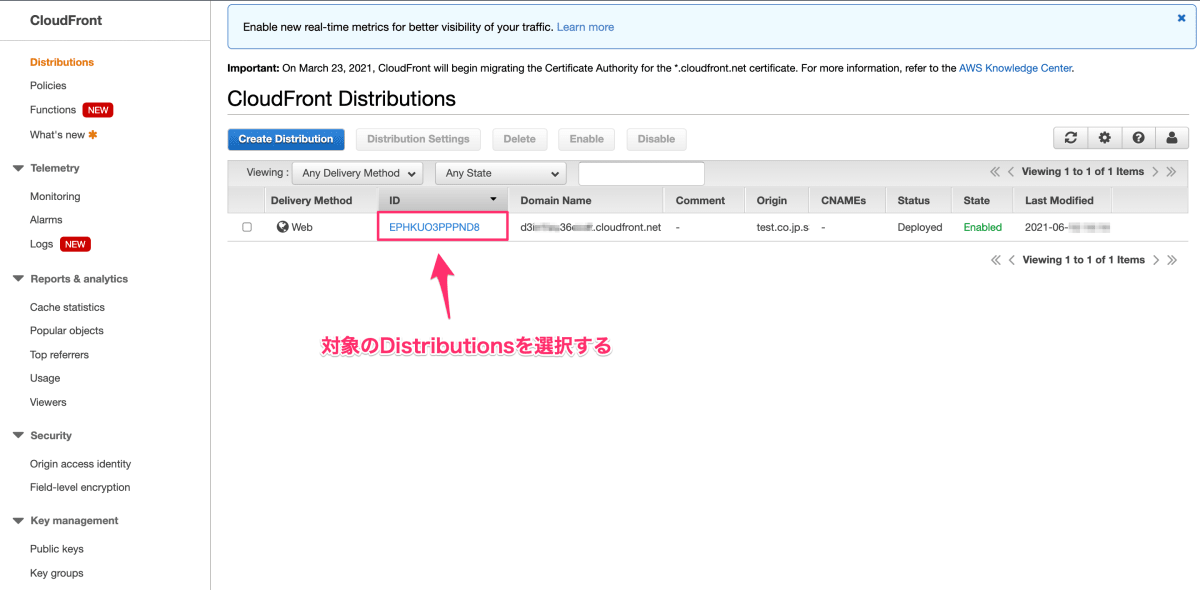Image resolution: width=1200 pixels, height=590 pixels.
Task: Open Public keys page
Action: [57, 549]
